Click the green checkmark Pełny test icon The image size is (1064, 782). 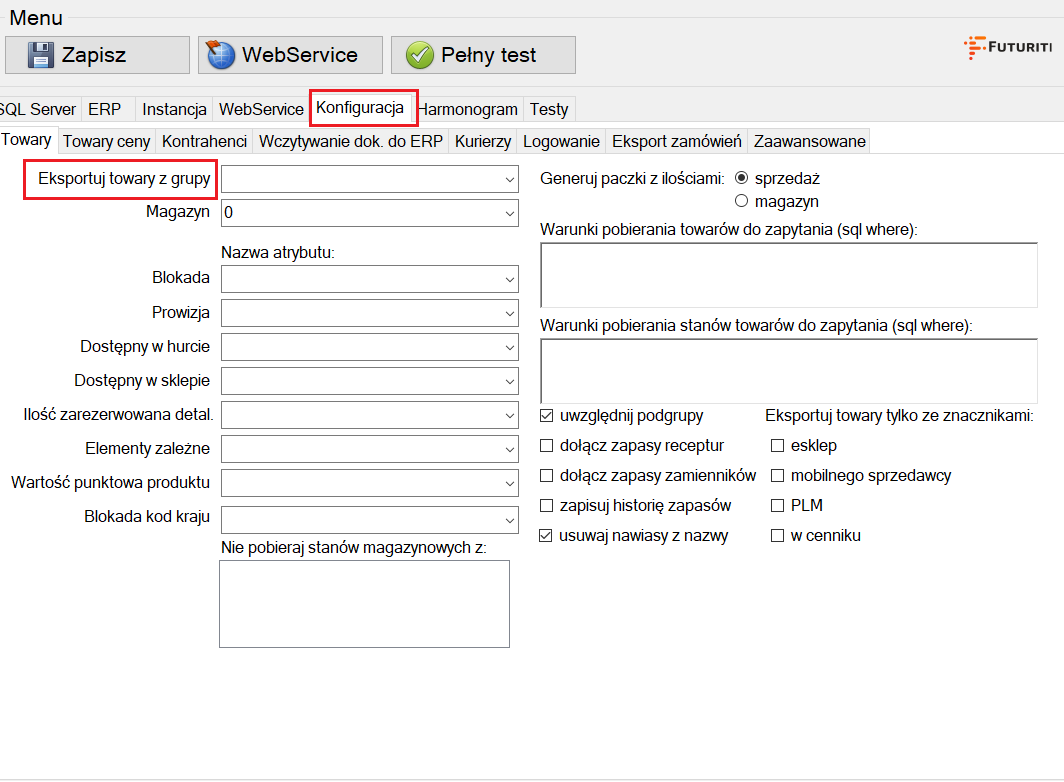[x=420, y=55]
